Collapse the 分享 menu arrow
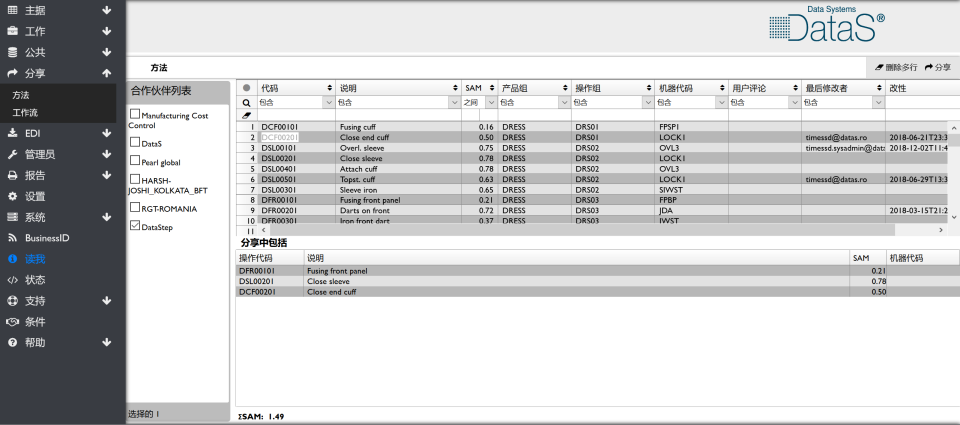This screenshot has height=425, width=960. 107,73
